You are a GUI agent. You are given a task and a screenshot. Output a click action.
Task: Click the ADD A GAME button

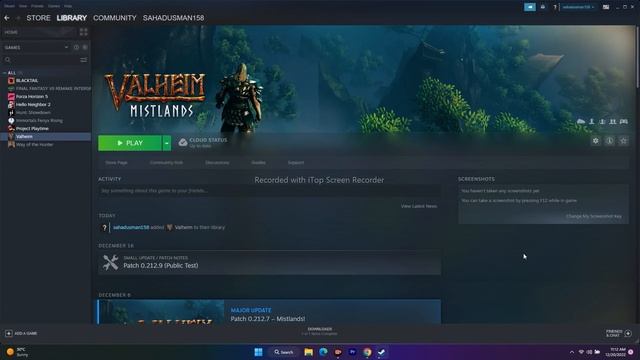(x=21, y=333)
